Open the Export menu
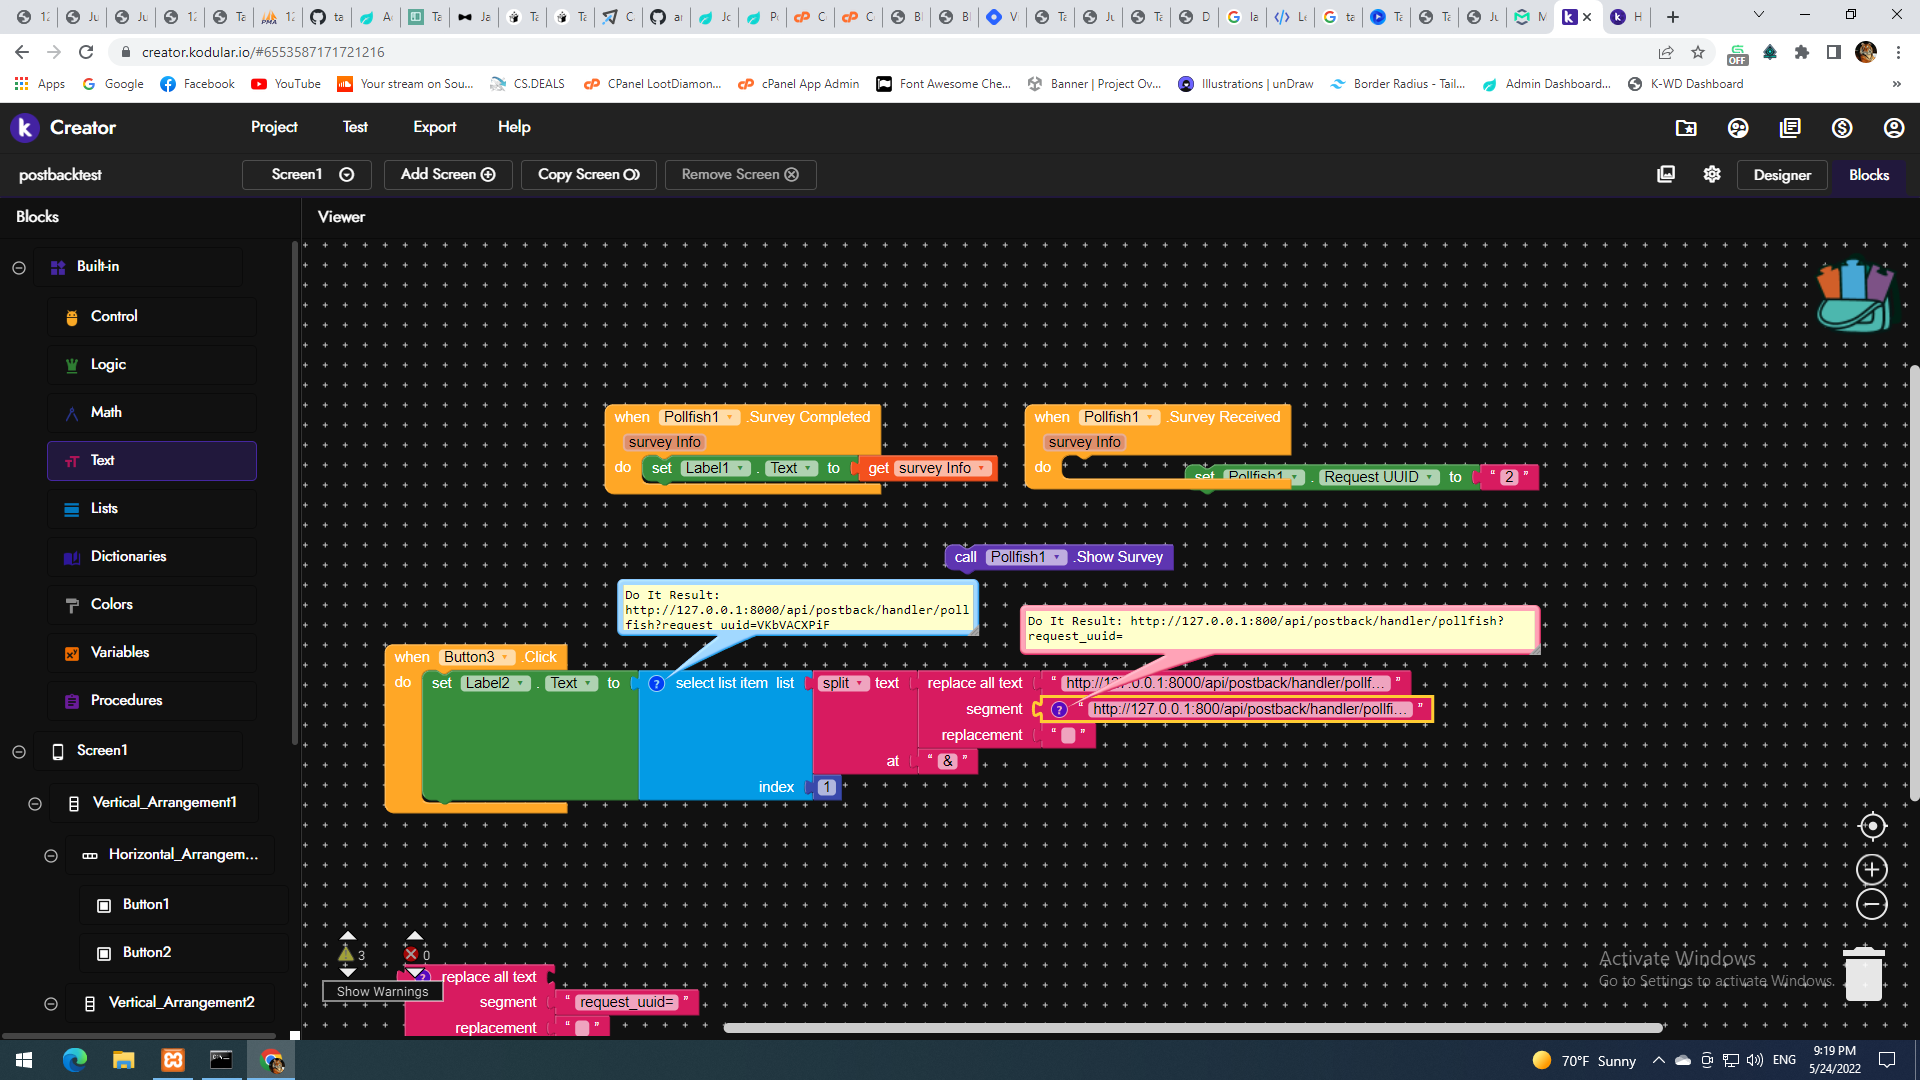This screenshot has height=1080, width=1920. [x=434, y=127]
